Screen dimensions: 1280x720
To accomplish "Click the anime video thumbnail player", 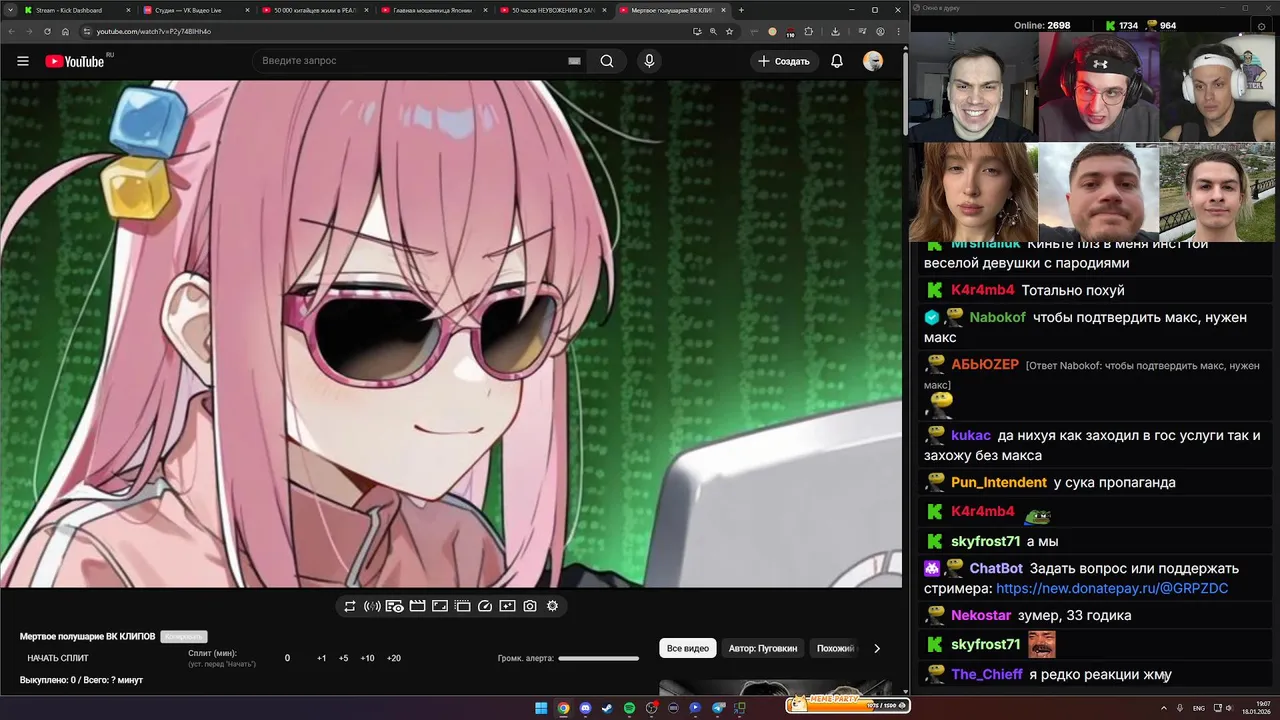I will 450,334.
